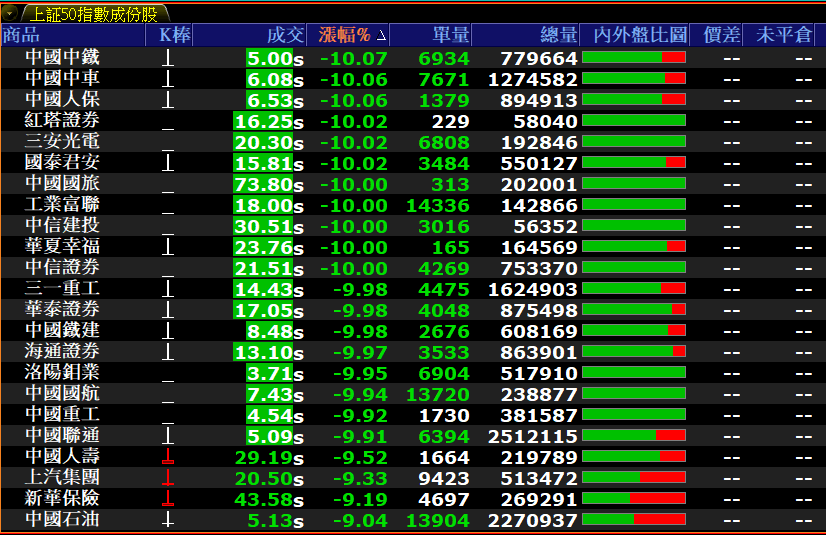
Task: Select stock 中信建投
Action: click(62, 226)
